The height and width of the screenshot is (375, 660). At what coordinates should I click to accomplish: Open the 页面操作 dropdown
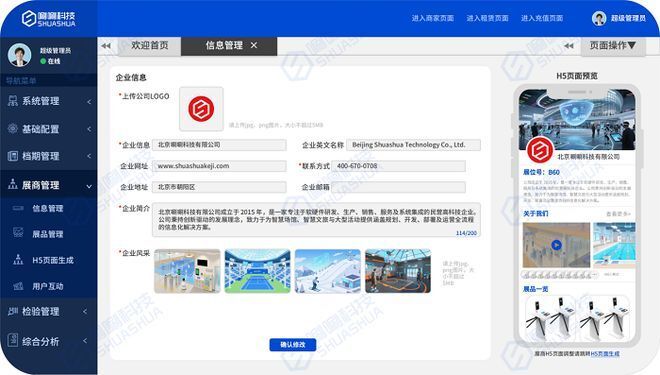[x=612, y=45]
